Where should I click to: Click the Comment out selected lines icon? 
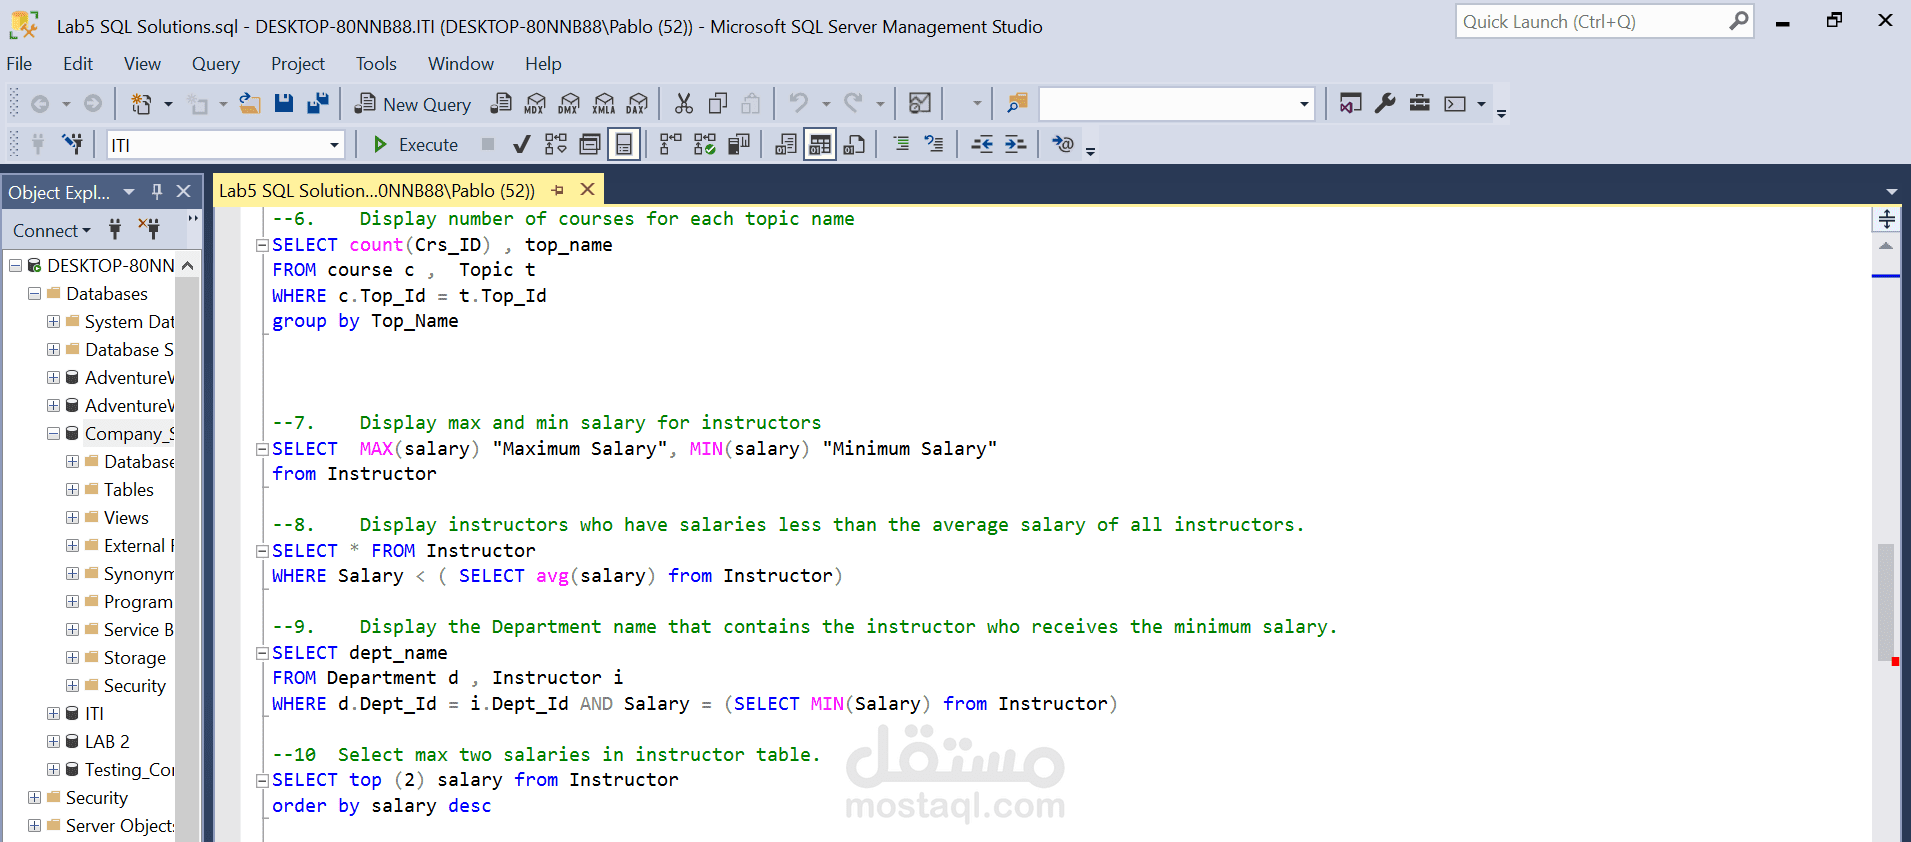click(x=901, y=145)
